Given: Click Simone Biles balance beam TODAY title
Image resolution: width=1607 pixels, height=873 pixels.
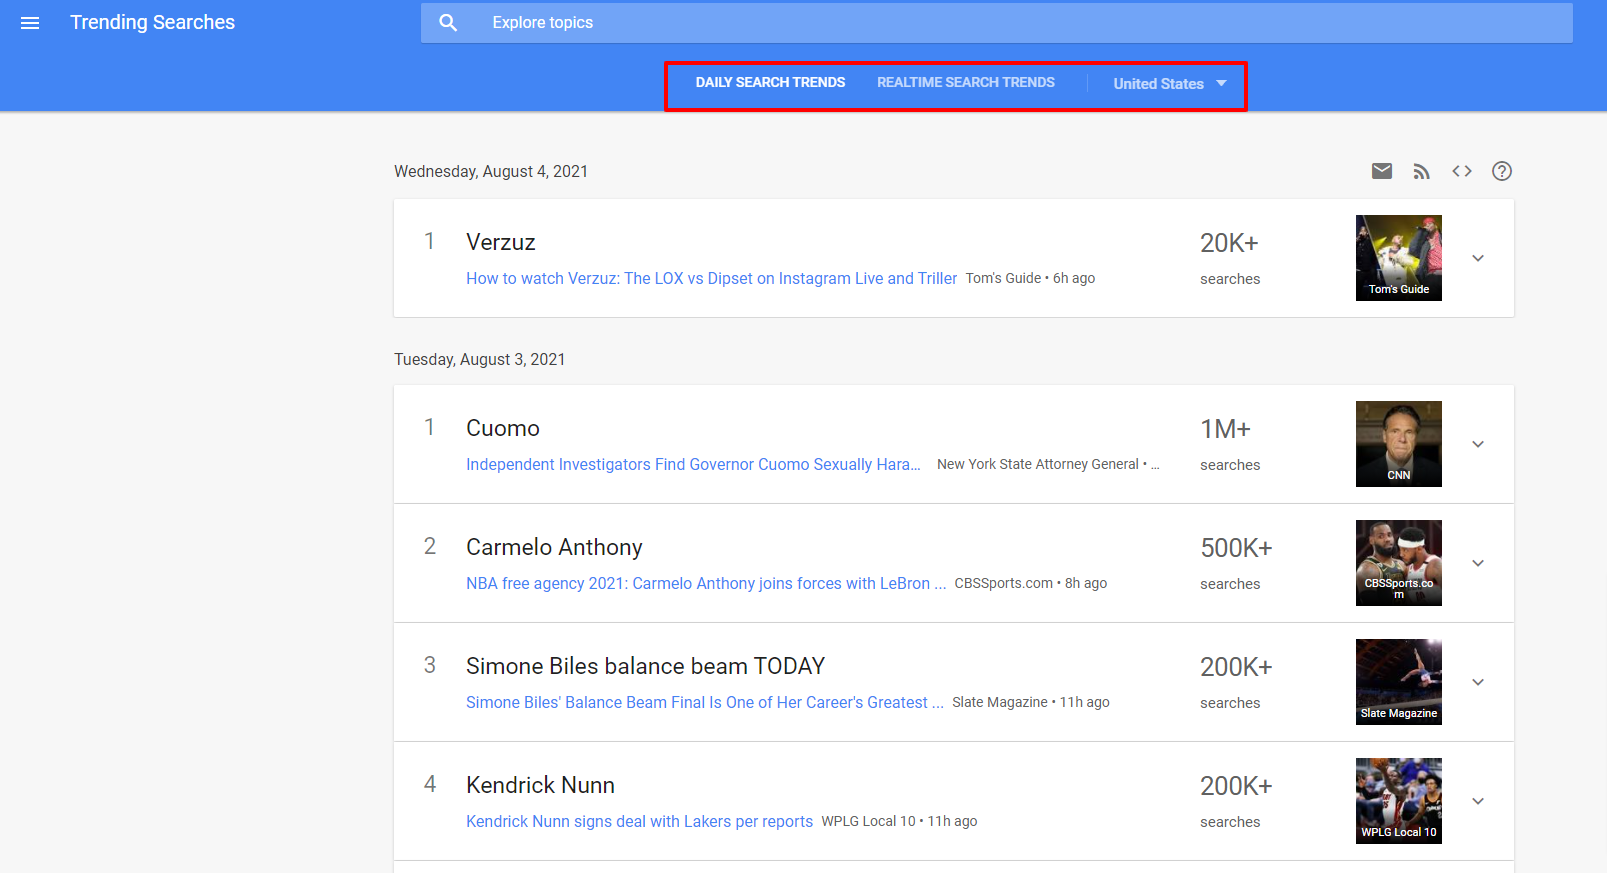Looking at the screenshot, I should click(646, 666).
